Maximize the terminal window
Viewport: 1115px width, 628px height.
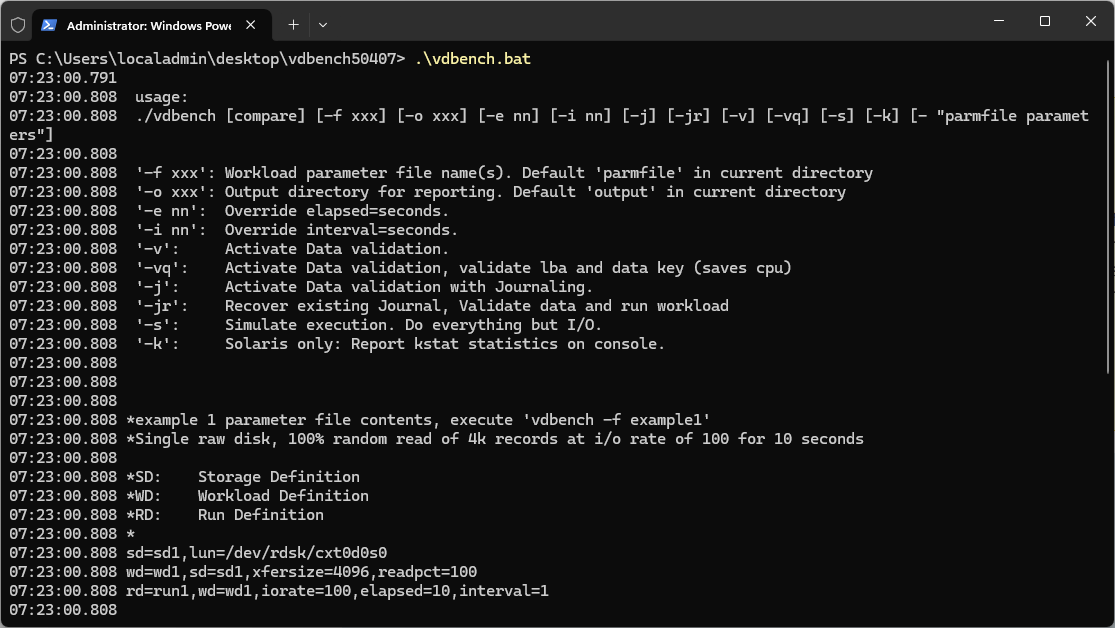click(1045, 21)
